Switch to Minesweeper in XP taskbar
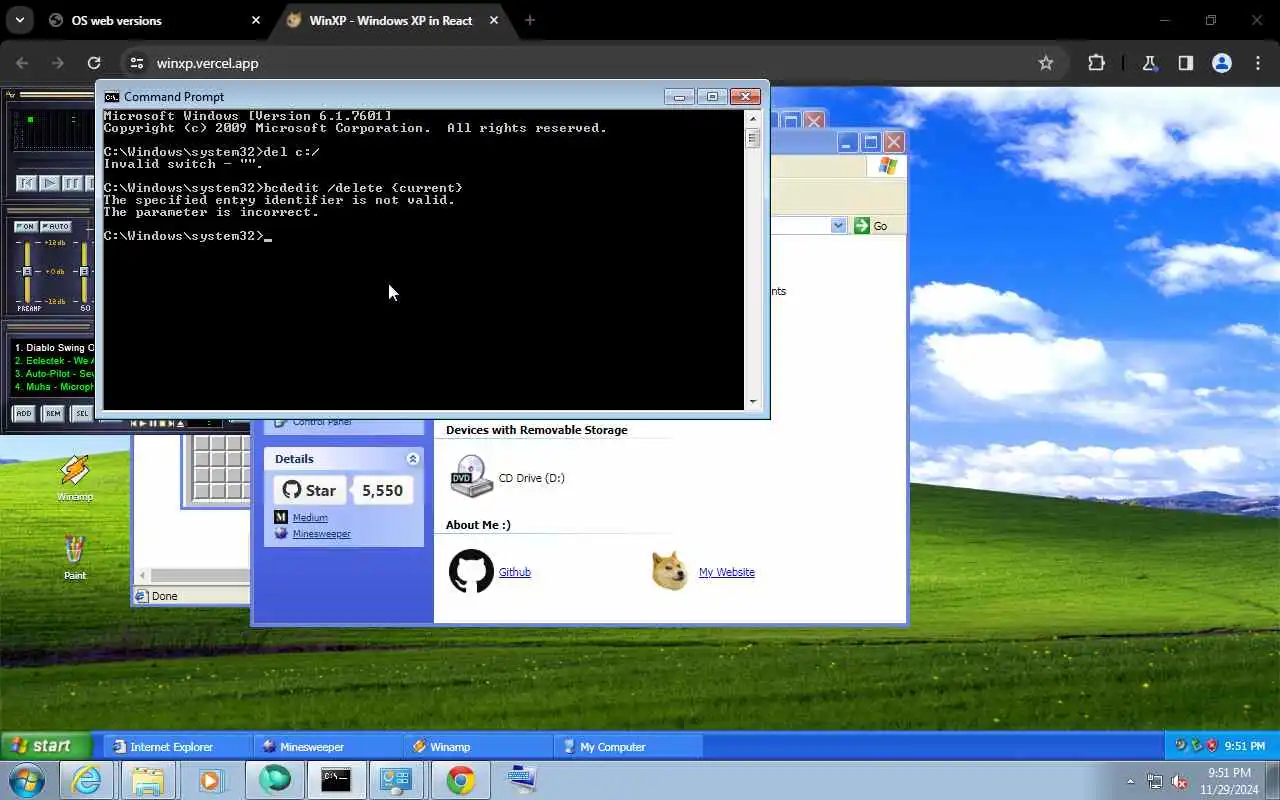The height and width of the screenshot is (800, 1280). click(327, 747)
